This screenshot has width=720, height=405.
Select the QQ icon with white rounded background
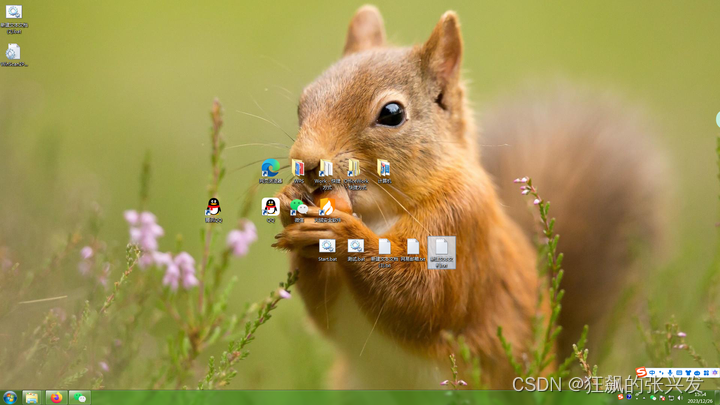(x=270, y=210)
